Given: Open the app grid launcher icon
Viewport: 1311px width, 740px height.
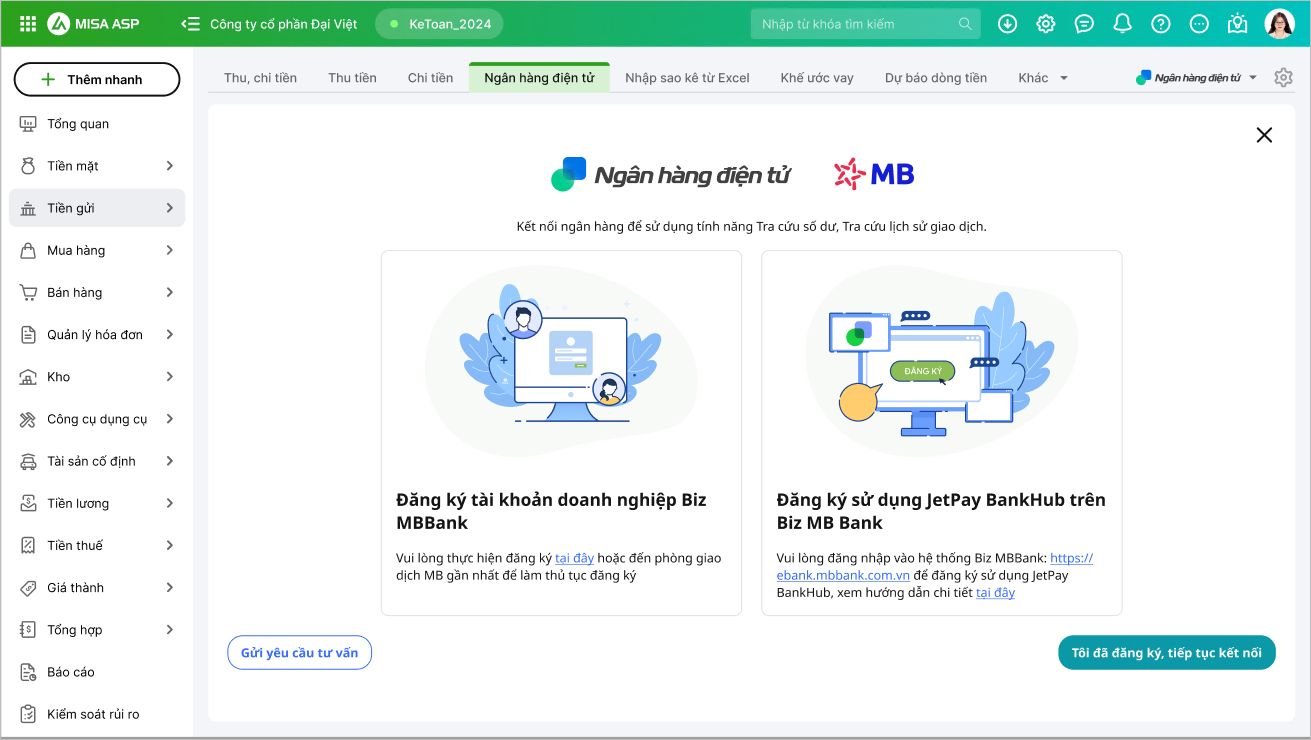Looking at the screenshot, I should [28, 24].
